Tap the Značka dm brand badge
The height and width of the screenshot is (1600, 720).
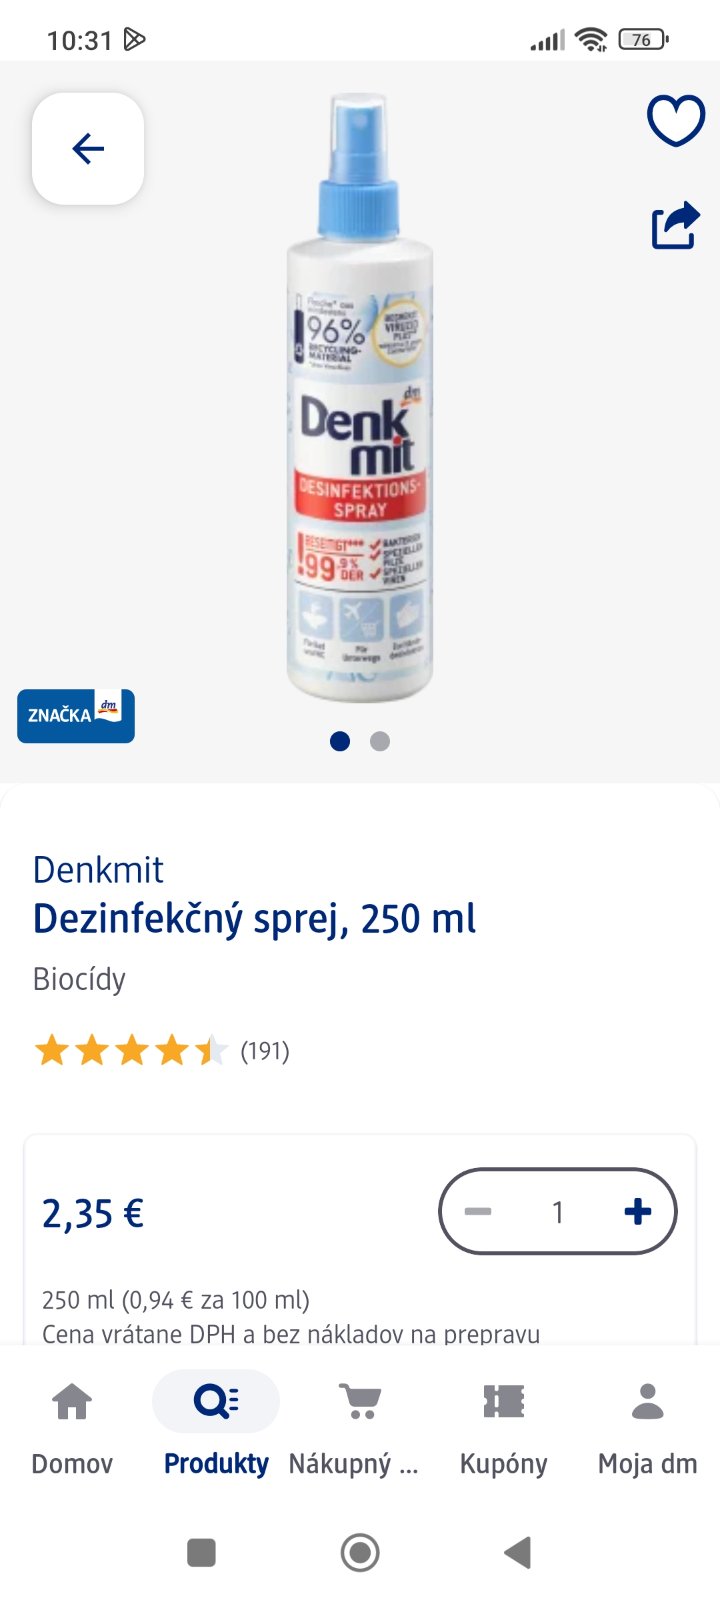coord(76,716)
